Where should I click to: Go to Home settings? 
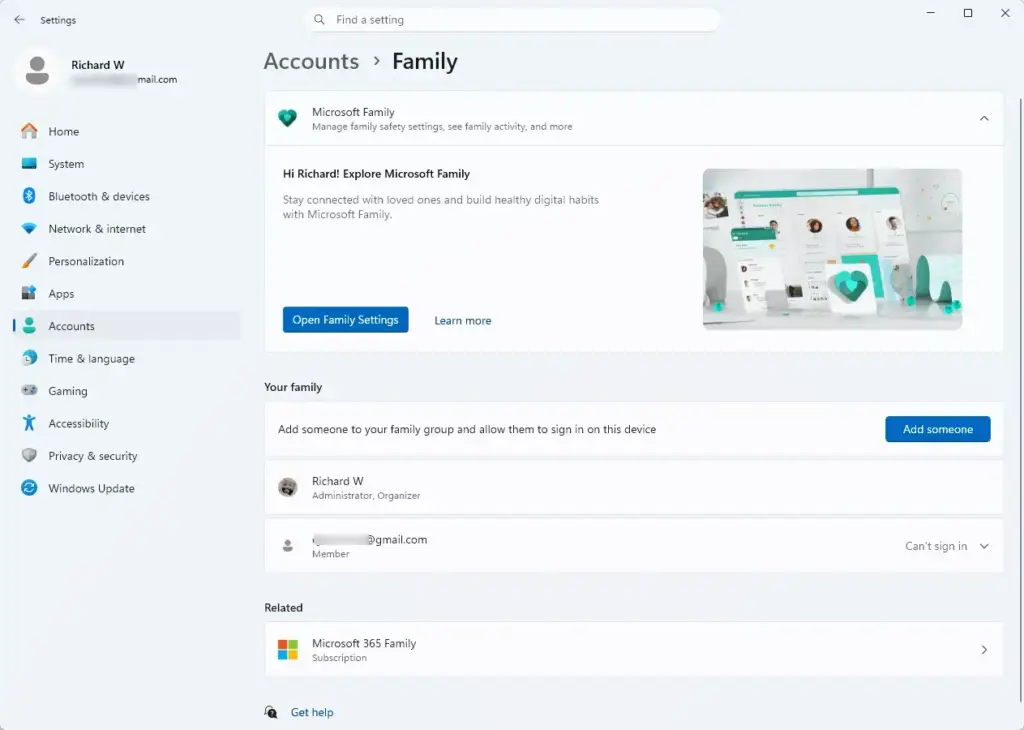(127, 131)
